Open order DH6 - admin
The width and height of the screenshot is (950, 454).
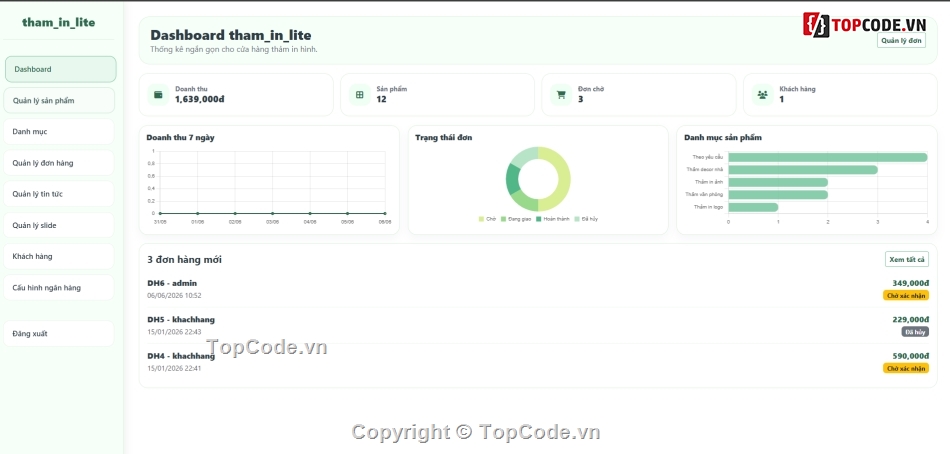click(172, 283)
